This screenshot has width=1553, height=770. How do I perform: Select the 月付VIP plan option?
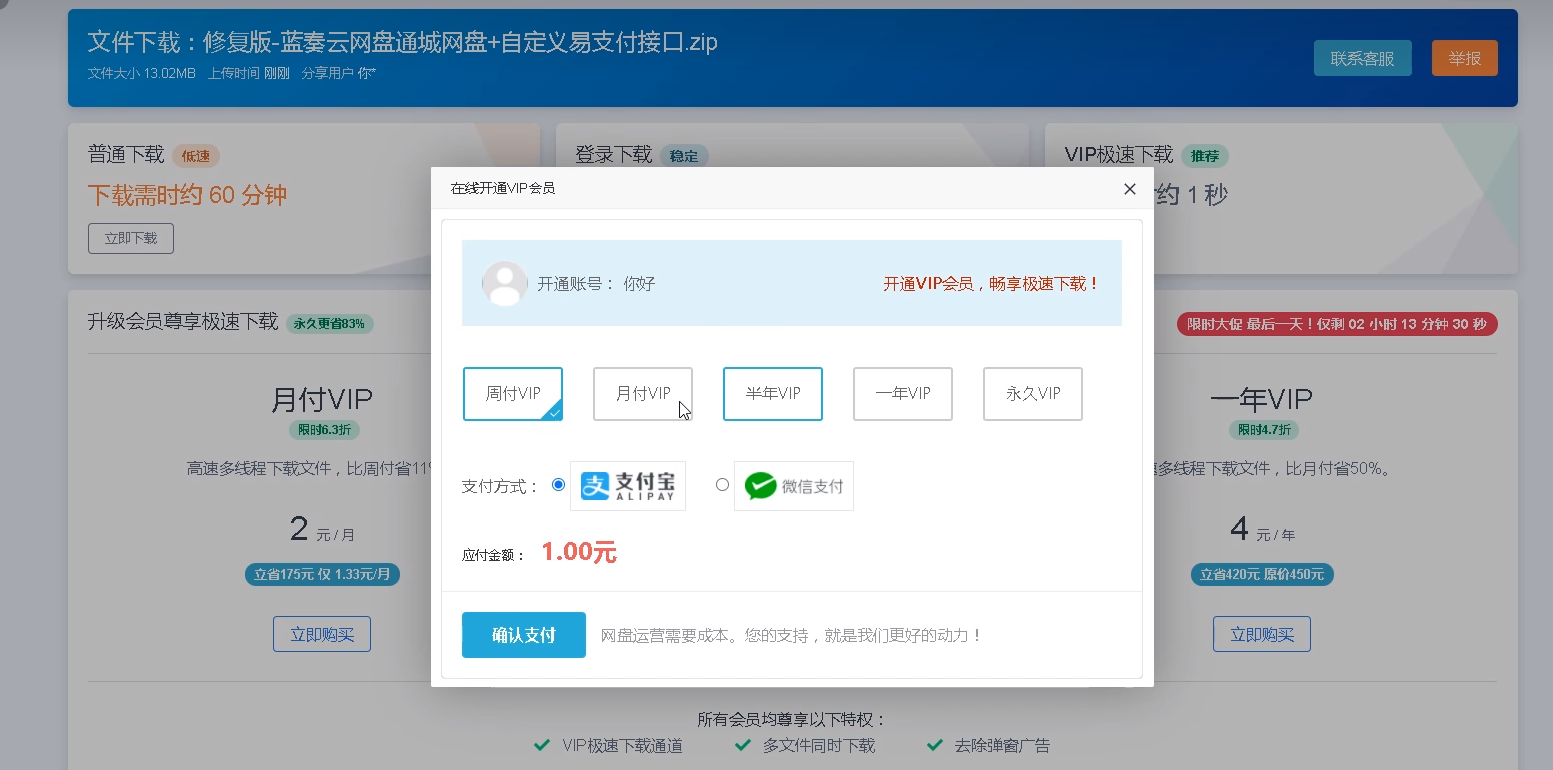643,394
